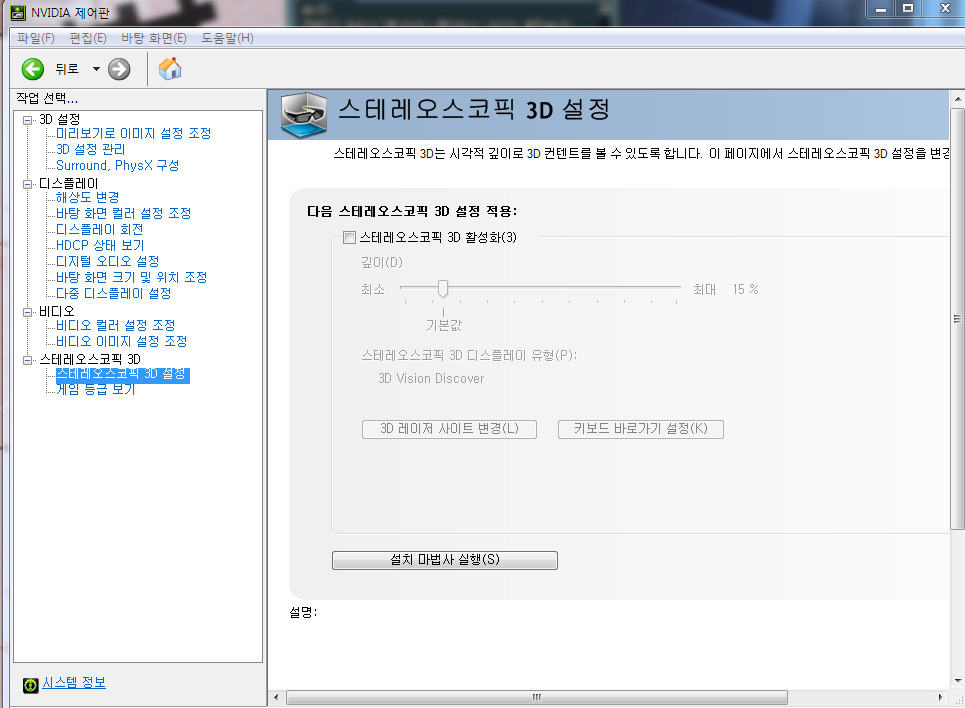Open the 도움말(H) menu
The image size is (965, 708).
pos(227,38)
